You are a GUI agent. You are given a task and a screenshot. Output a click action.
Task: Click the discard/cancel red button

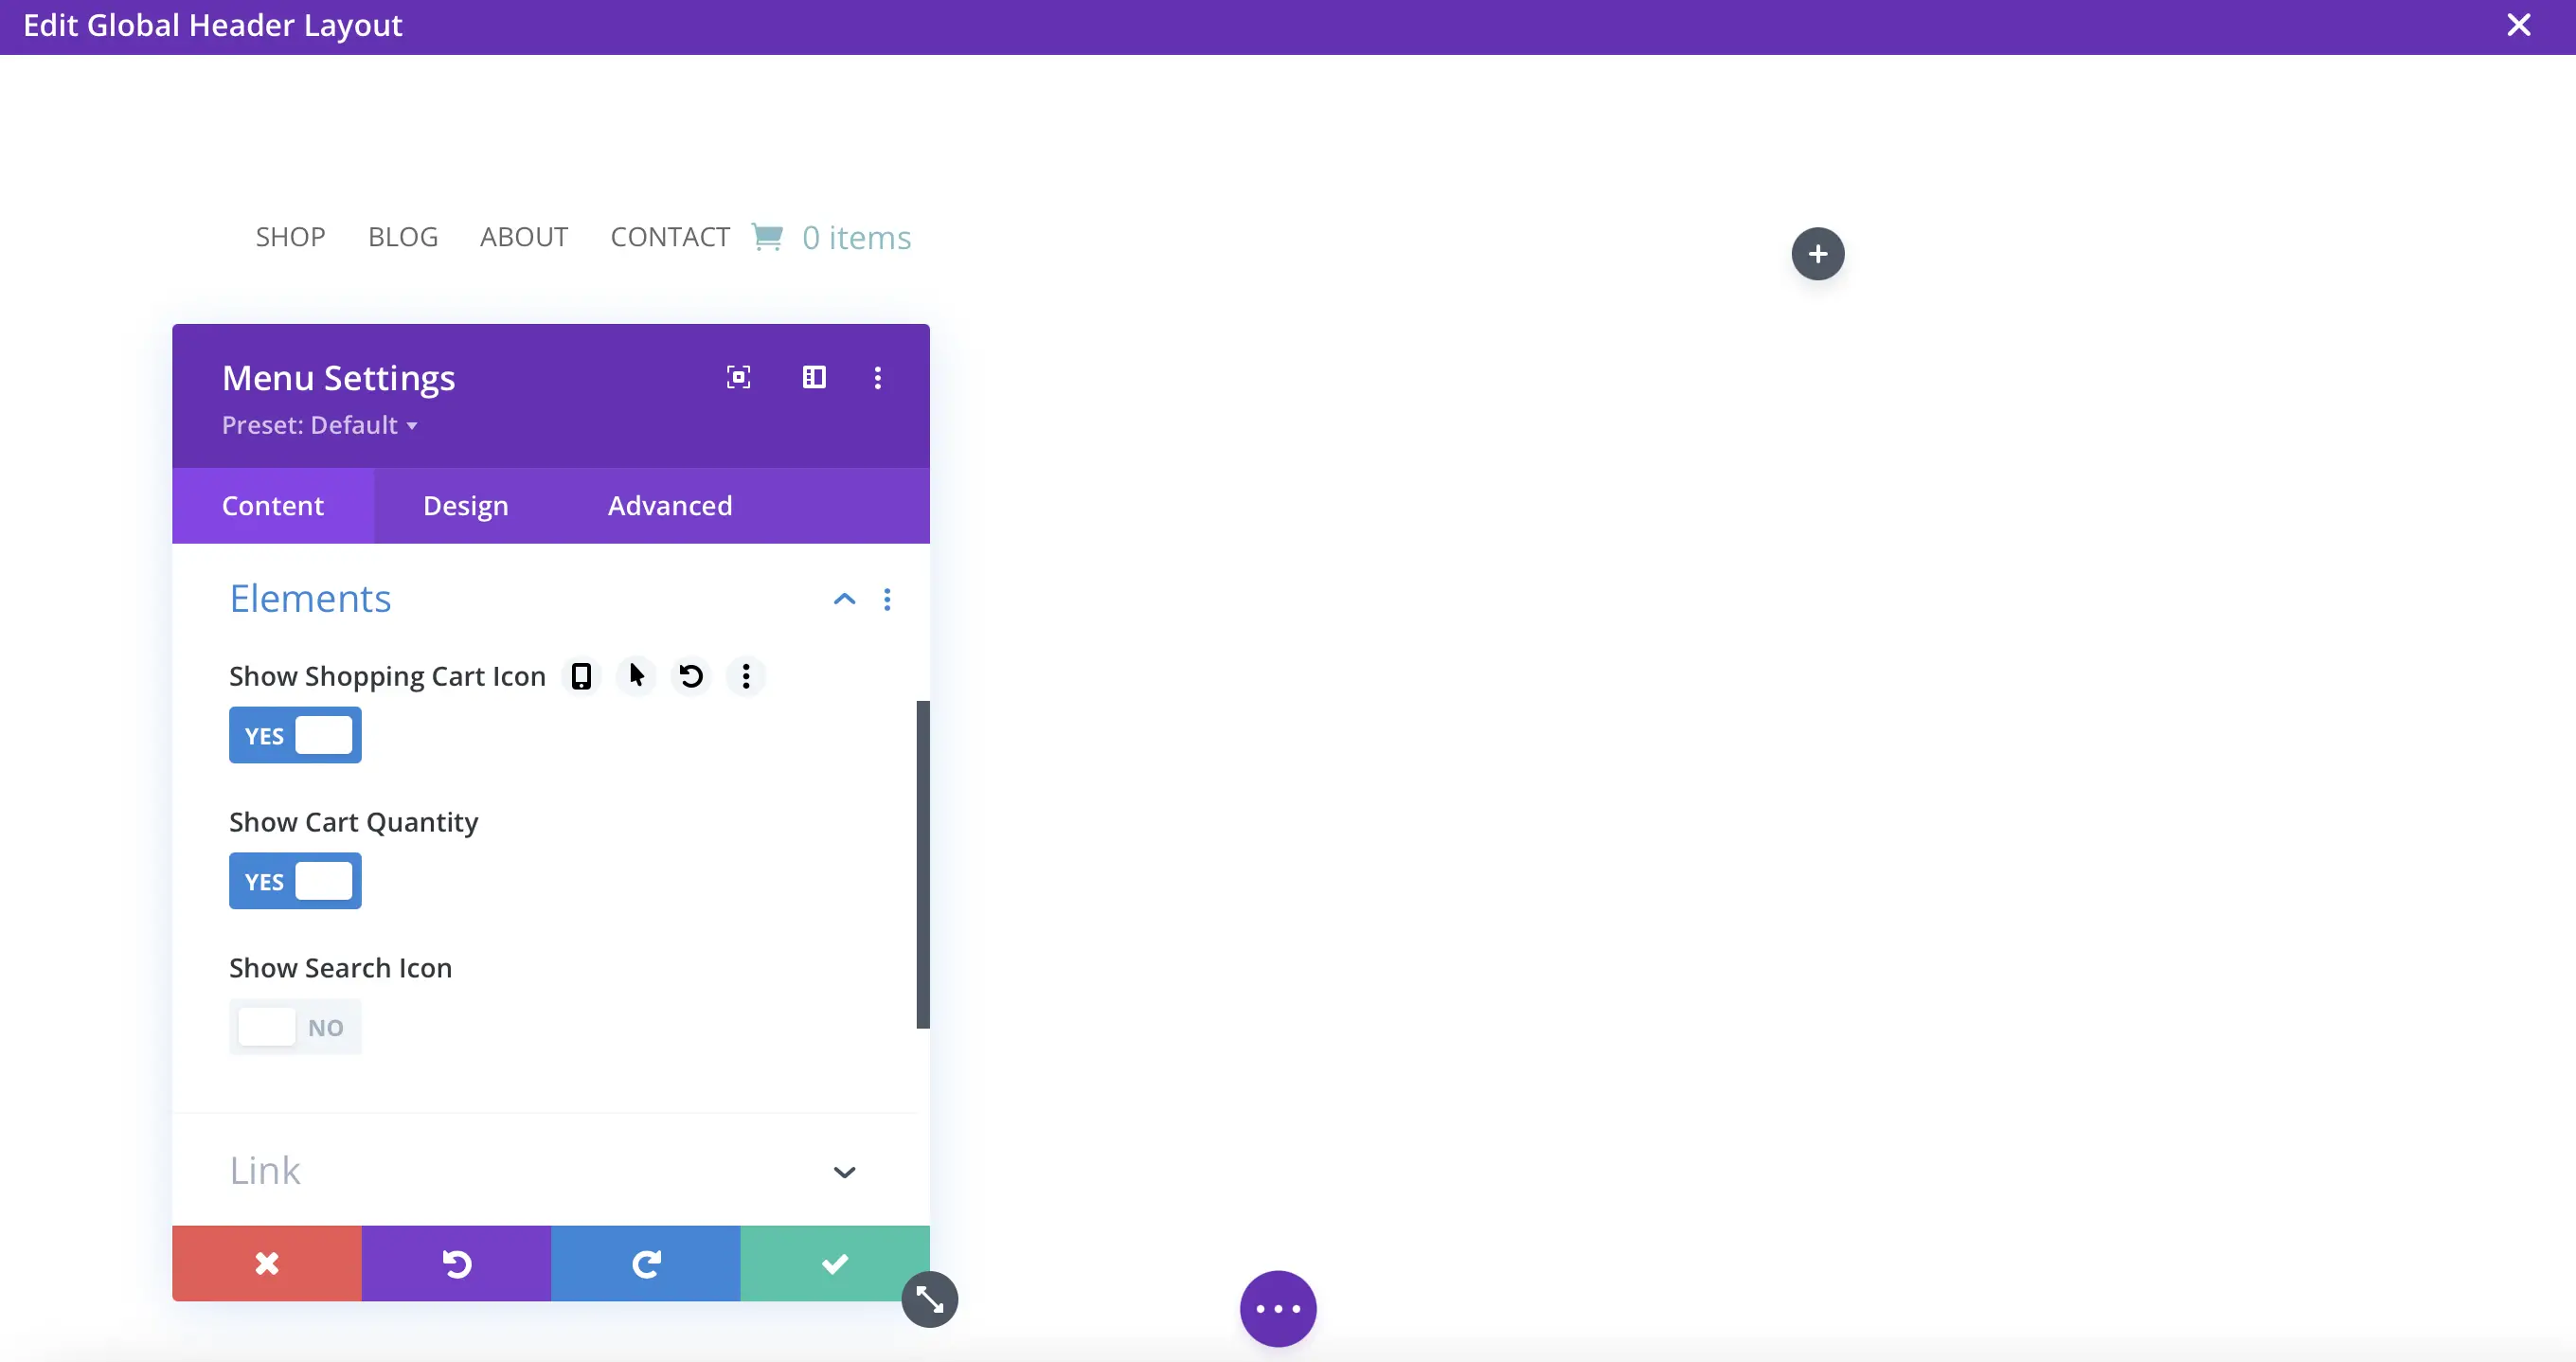266,1263
